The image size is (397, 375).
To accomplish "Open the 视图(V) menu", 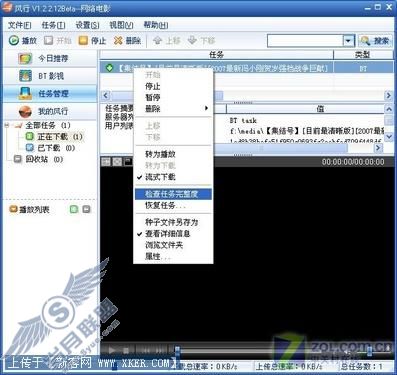I will click(x=121, y=25).
